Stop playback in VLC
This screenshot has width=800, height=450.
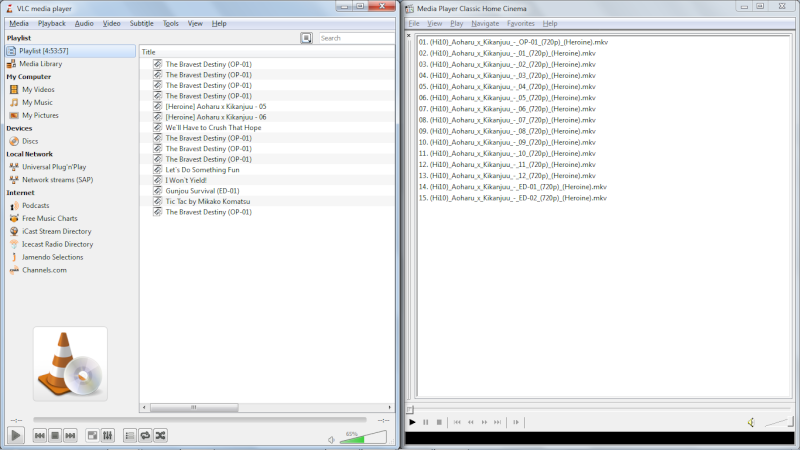pos(55,435)
